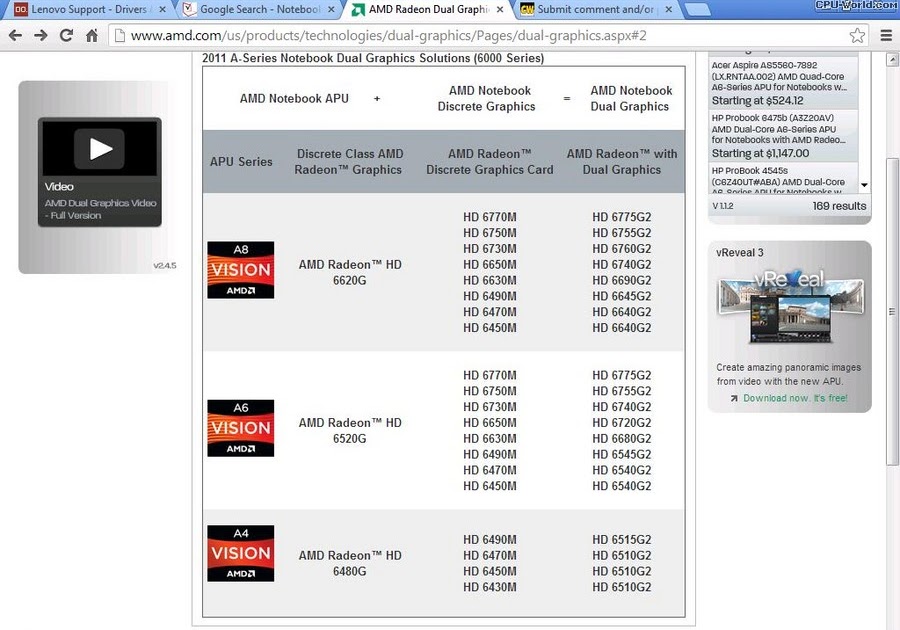Open the browser home page icon

click(x=92, y=36)
